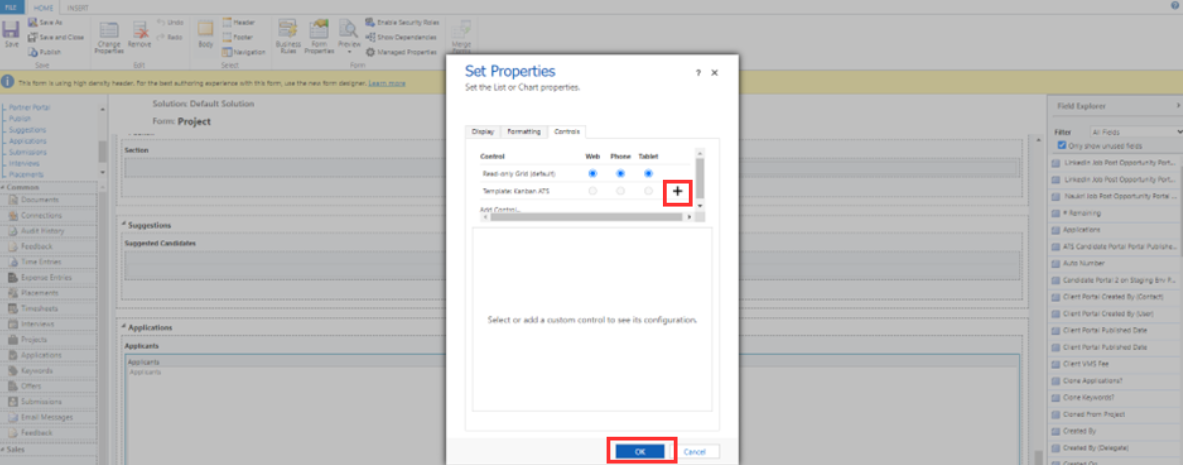Close the Set Properties dialog
The width and height of the screenshot is (1183, 465).
click(714, 72)
